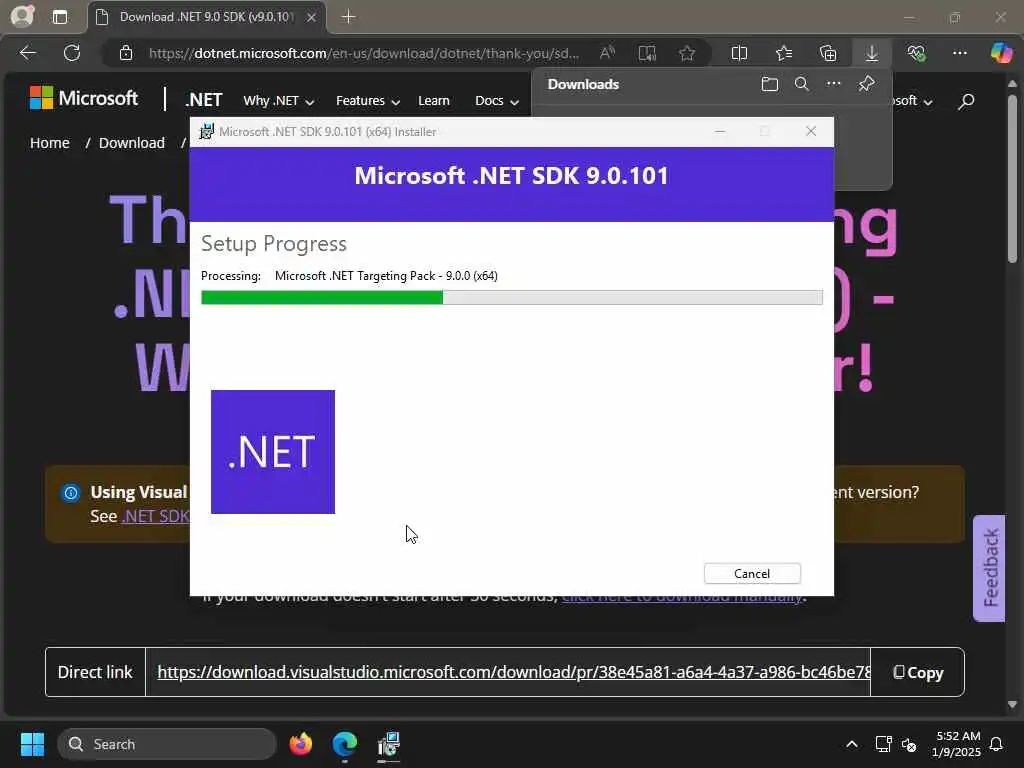Open the Favorites list icon
The height and width of the screenshot is (768, 1024).
784,53
